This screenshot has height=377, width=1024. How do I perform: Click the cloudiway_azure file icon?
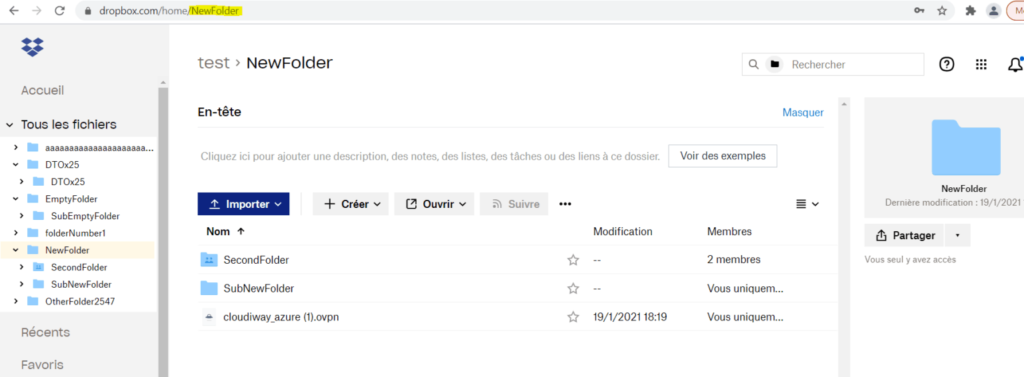coord(209,317)
